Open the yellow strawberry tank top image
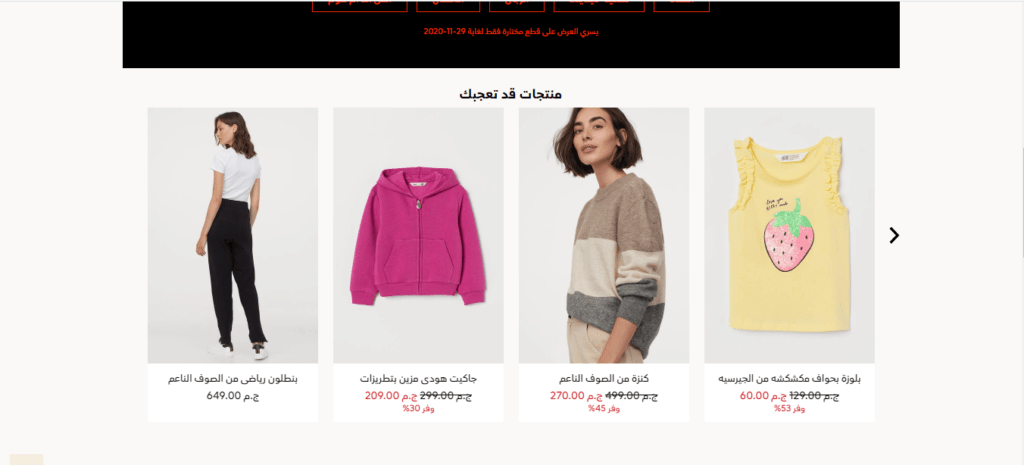The width and height of the screenshot is (1024, 465). coord(789,235)
